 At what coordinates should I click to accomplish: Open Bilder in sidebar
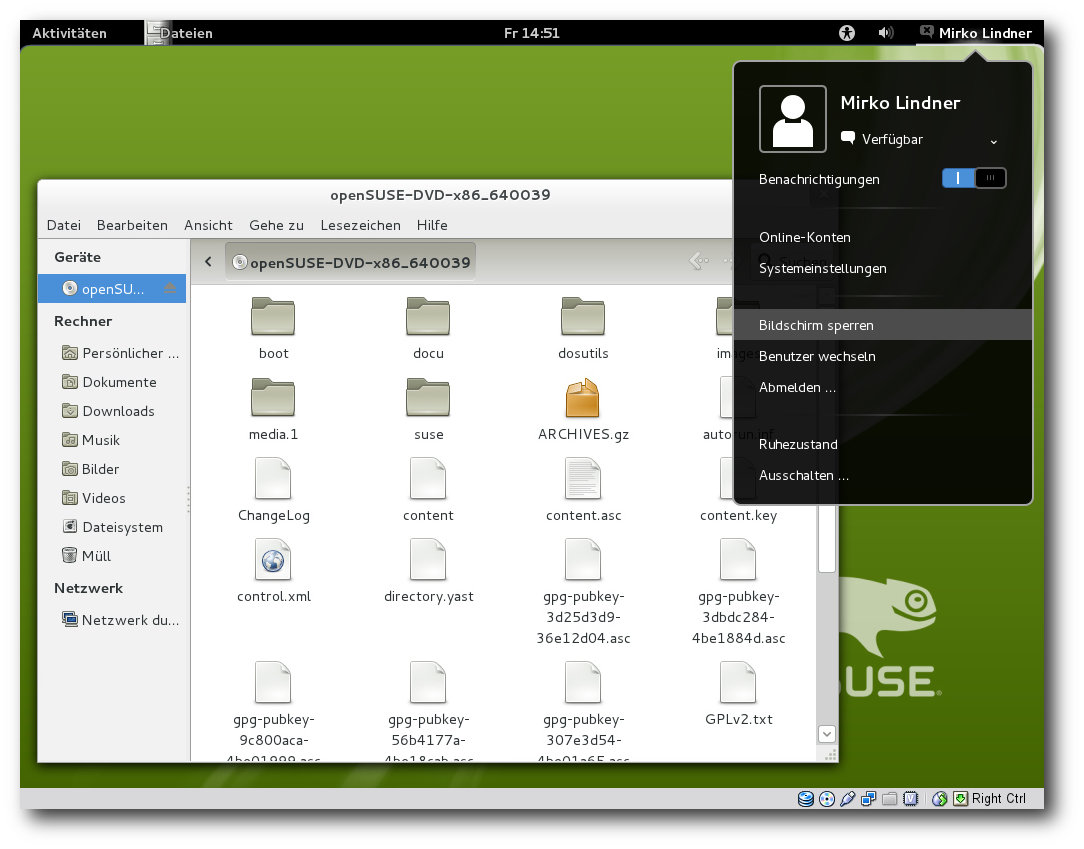pos(91,469)
